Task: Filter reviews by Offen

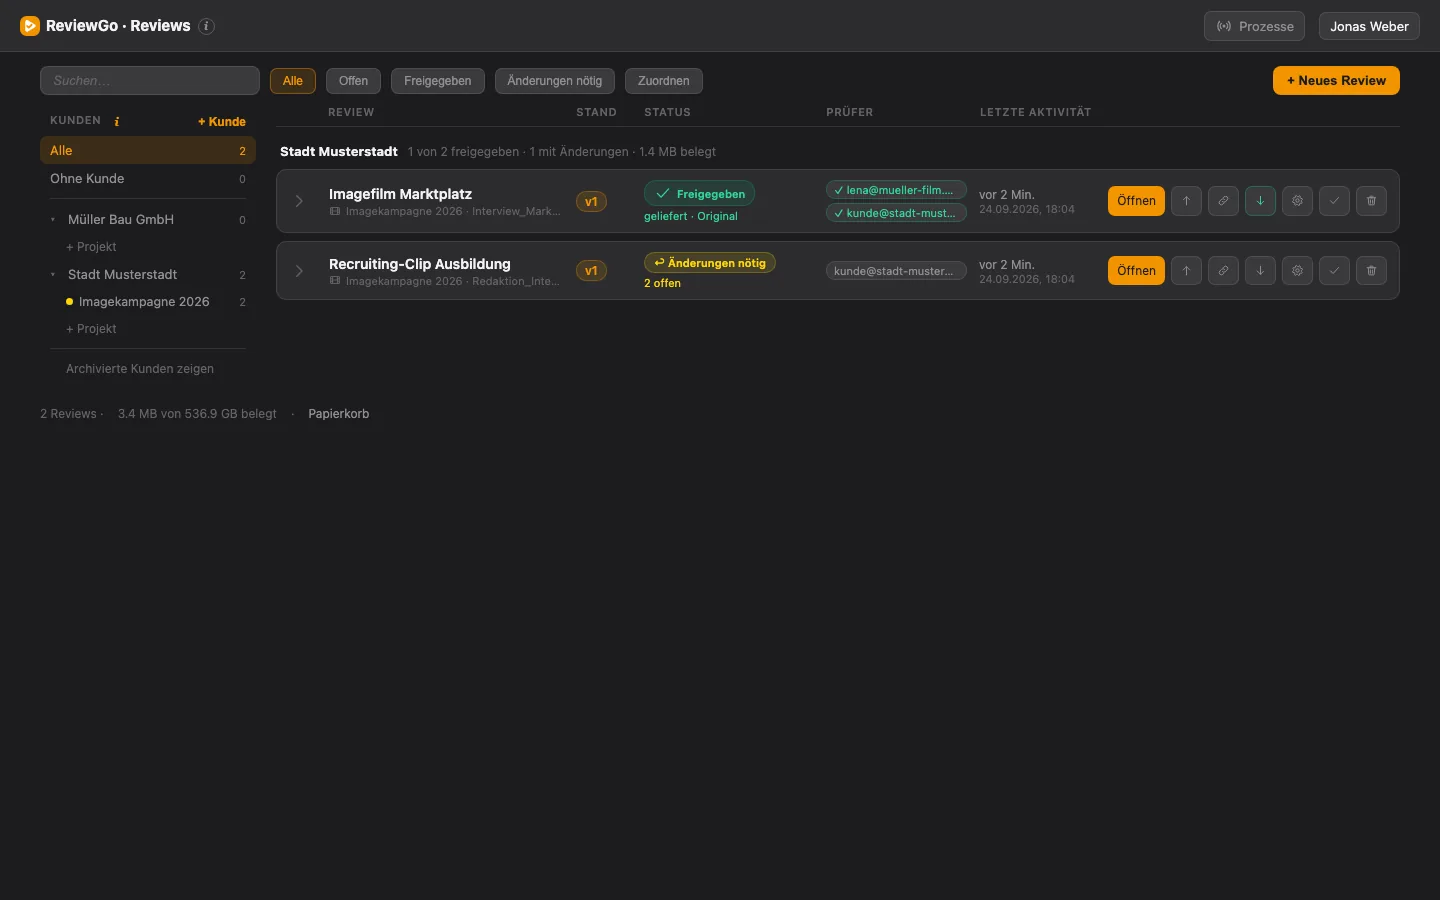Action: 353,81
